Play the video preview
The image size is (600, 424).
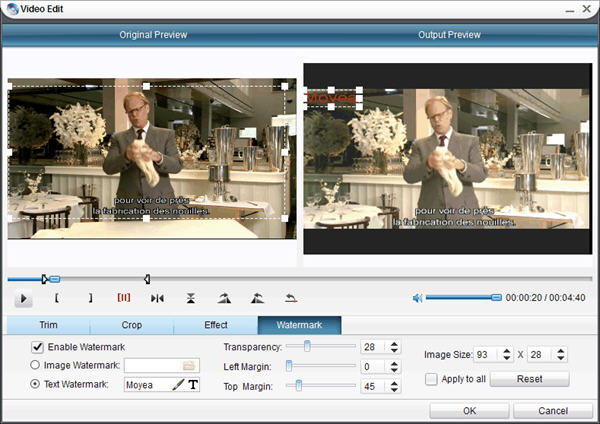(23, 298)
